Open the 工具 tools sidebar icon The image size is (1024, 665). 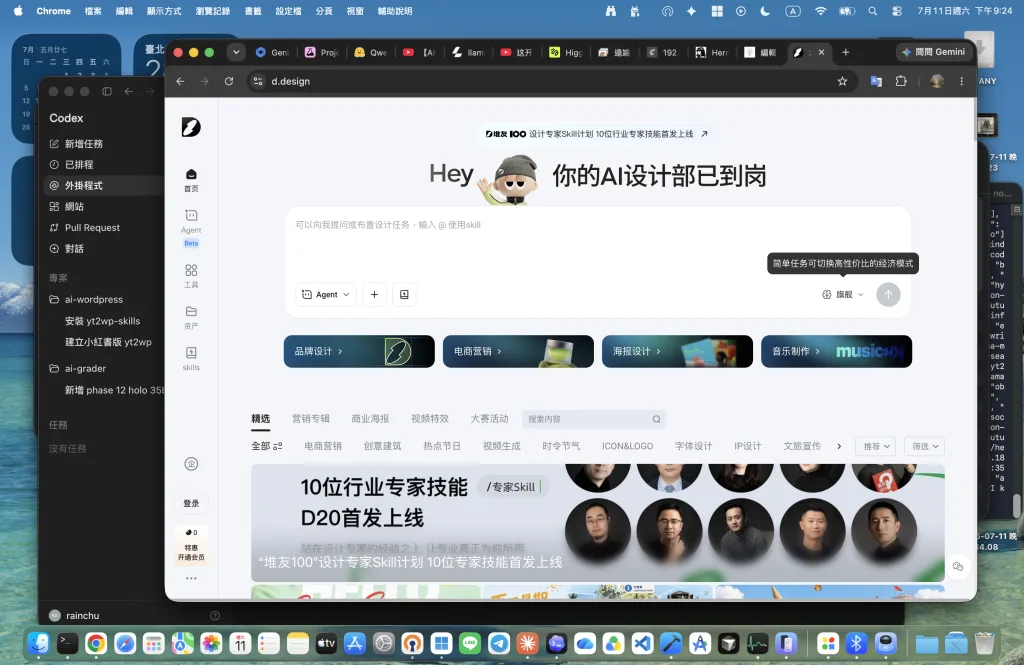[x=191, y=275]
